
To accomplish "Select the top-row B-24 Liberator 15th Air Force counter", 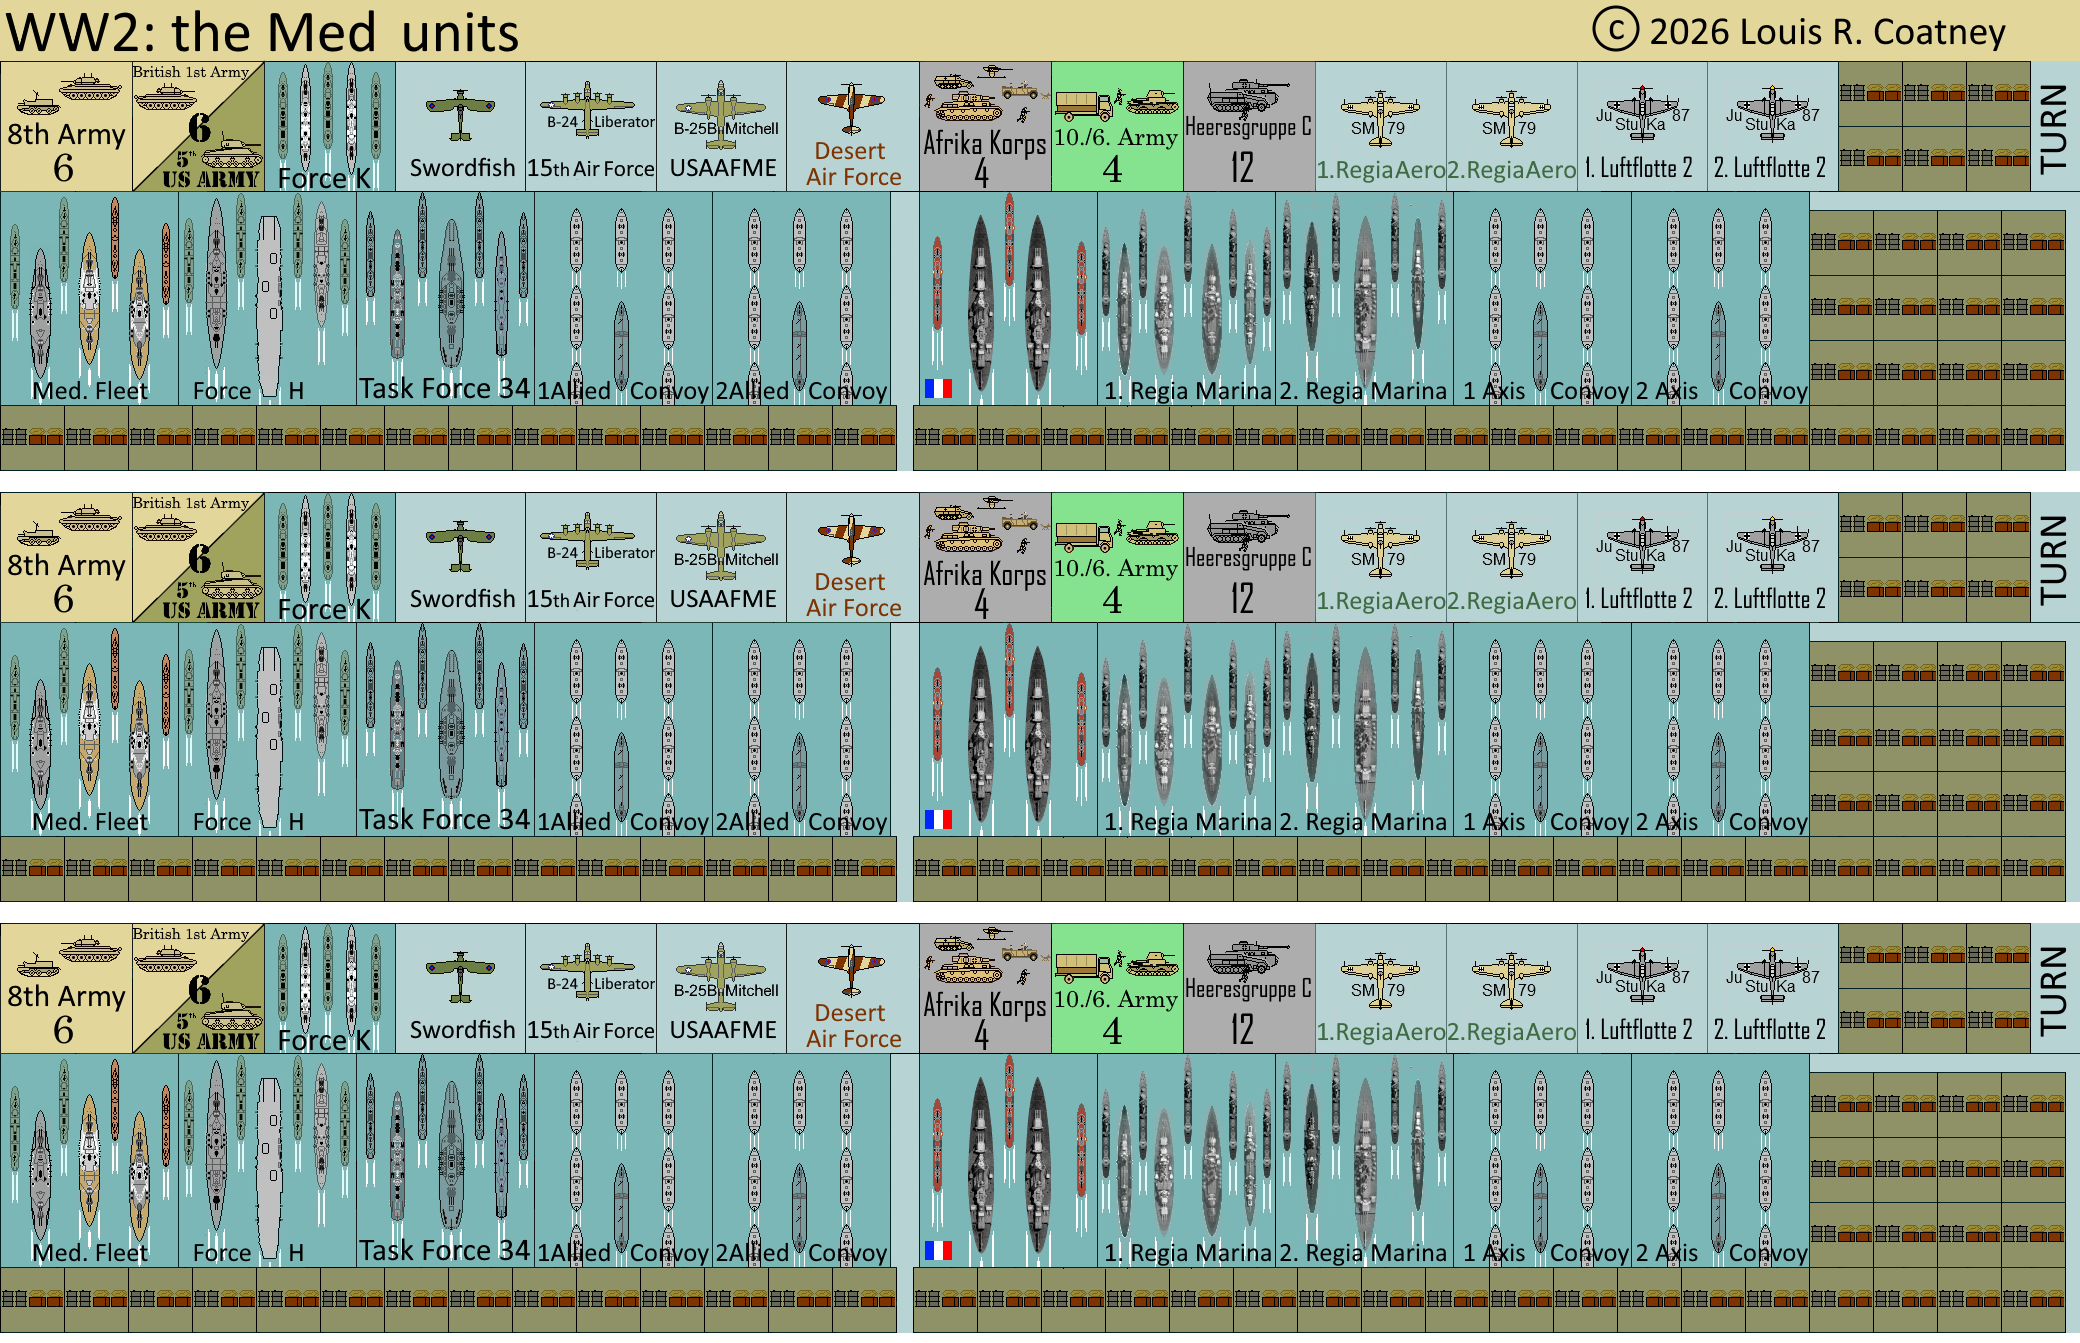I will click(591, 127).
